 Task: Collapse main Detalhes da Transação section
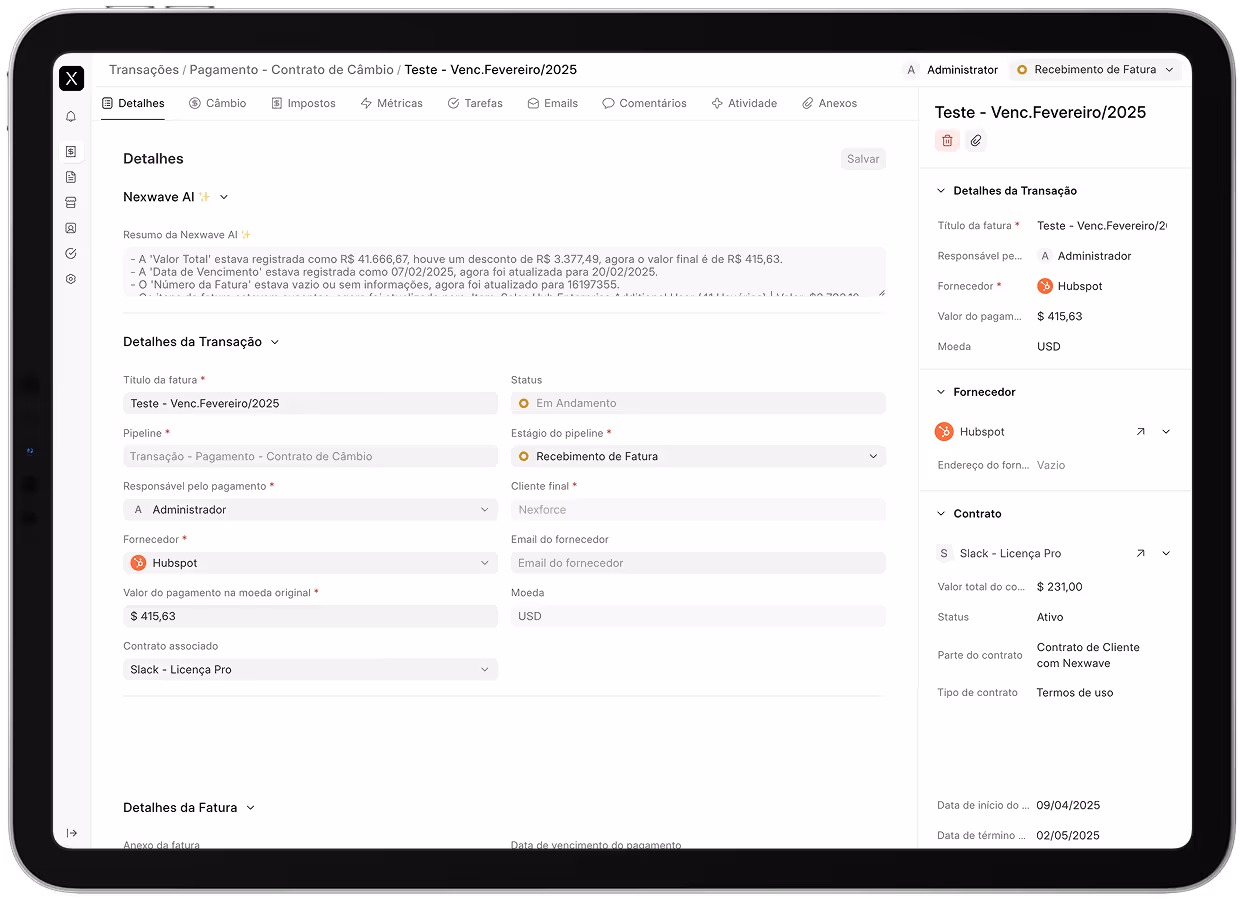point(275,342)
